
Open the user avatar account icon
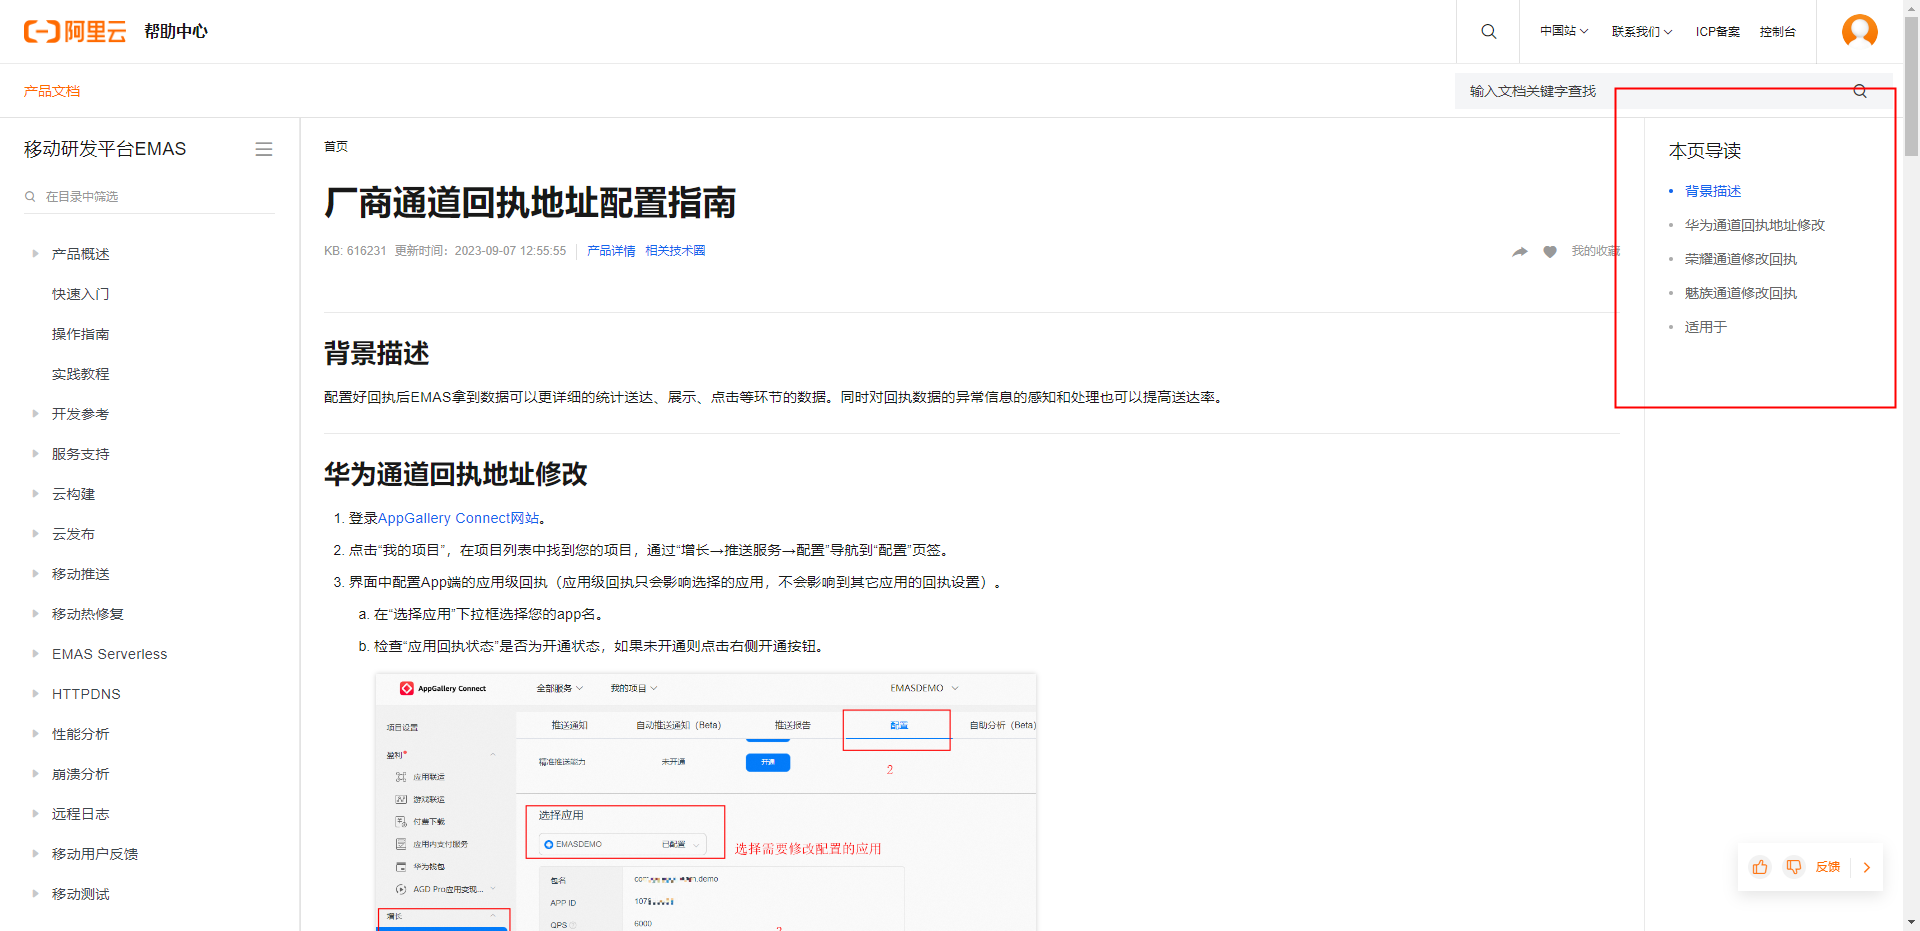pyautogui.click(x=1859, y=31)
